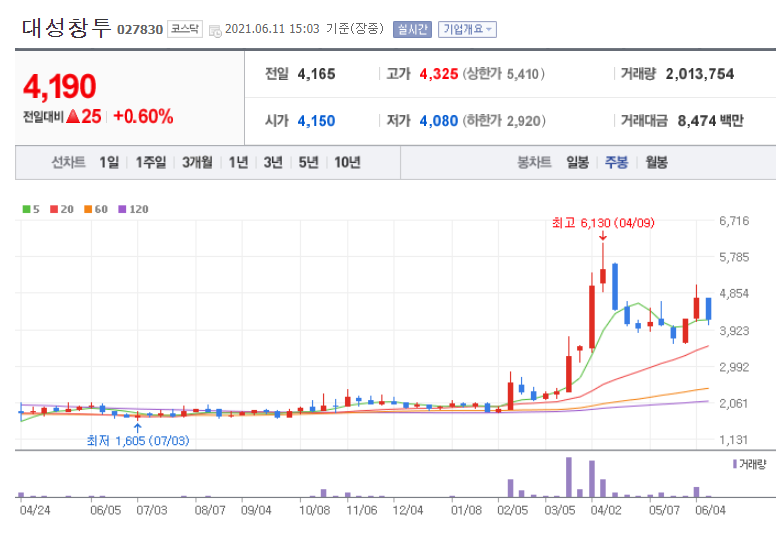
Task: Click the 전일 value 4,165
Action: (316, 74)
